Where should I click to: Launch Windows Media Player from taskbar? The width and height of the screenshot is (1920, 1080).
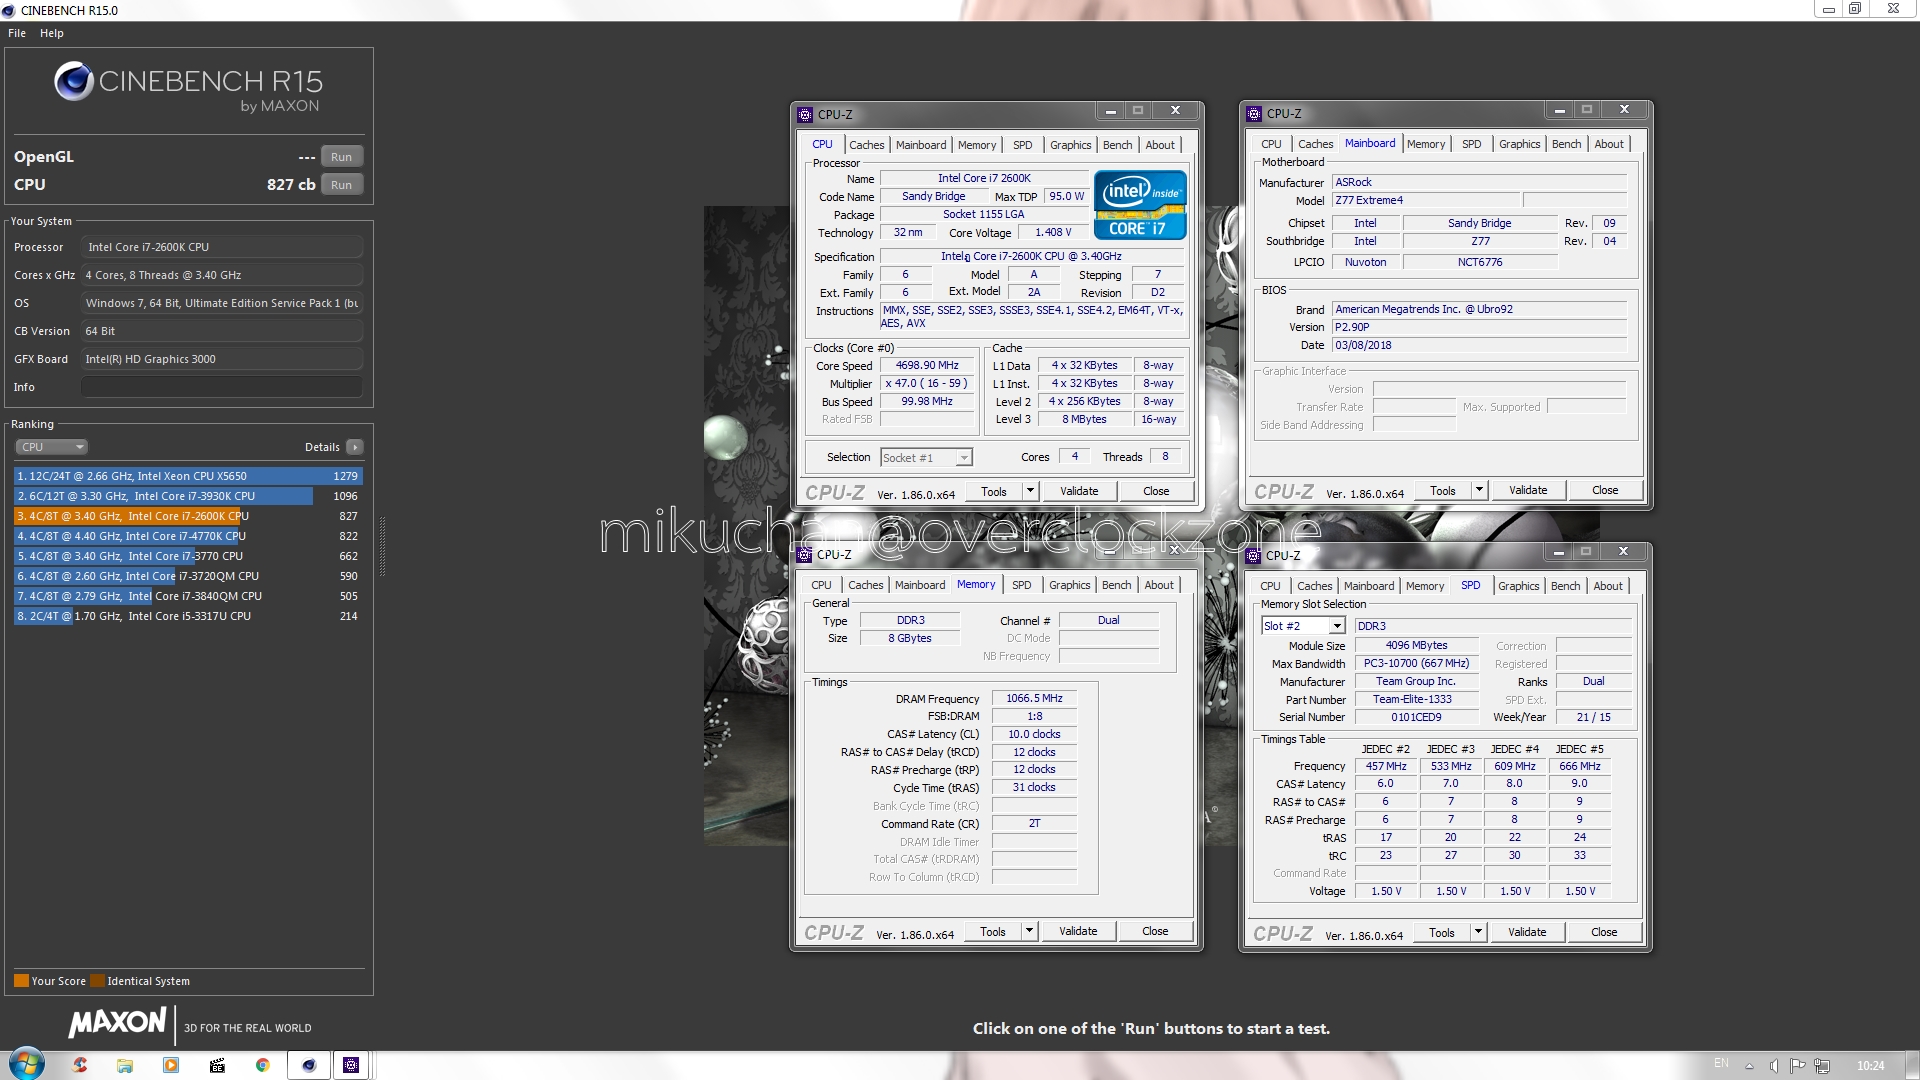(171, 1065)
